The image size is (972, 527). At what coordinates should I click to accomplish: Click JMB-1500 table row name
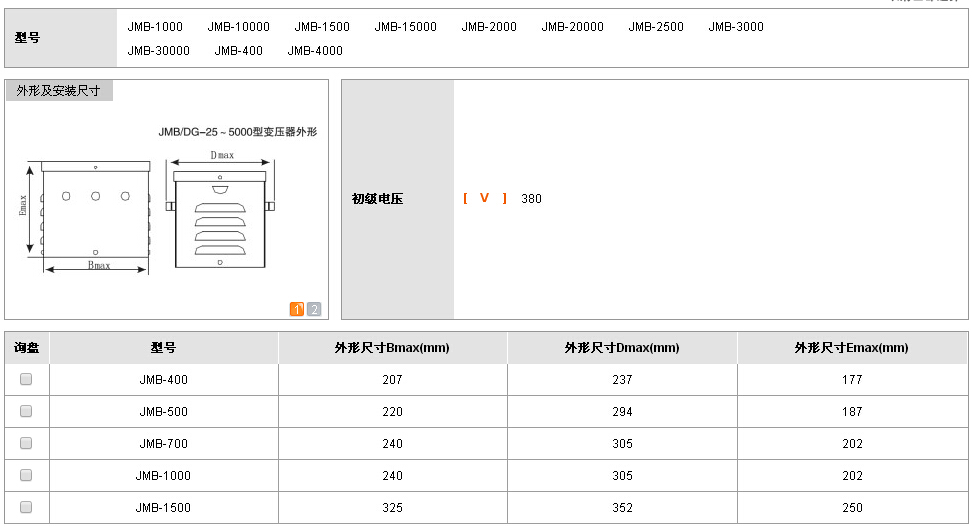tap(164, 508)
